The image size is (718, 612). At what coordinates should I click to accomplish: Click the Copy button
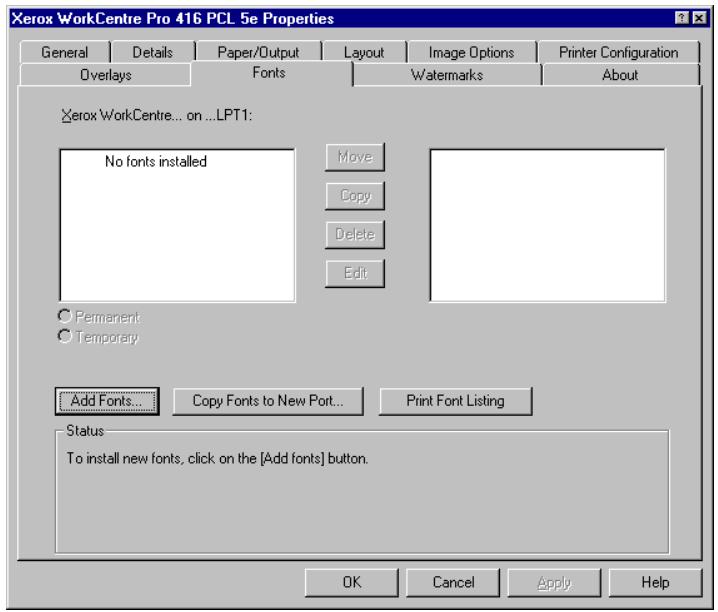[355, 196]
